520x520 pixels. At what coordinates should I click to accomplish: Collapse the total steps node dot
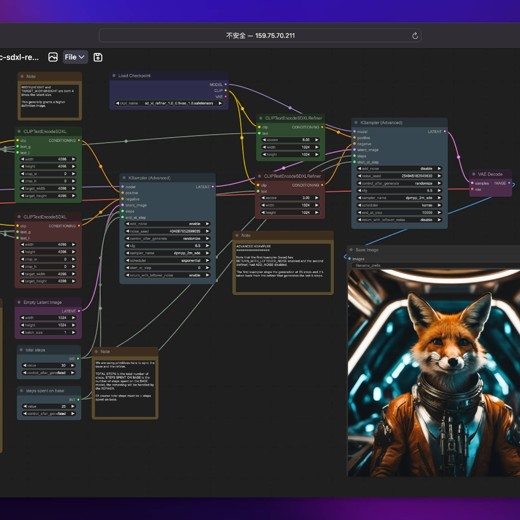(x=21, y=350)
